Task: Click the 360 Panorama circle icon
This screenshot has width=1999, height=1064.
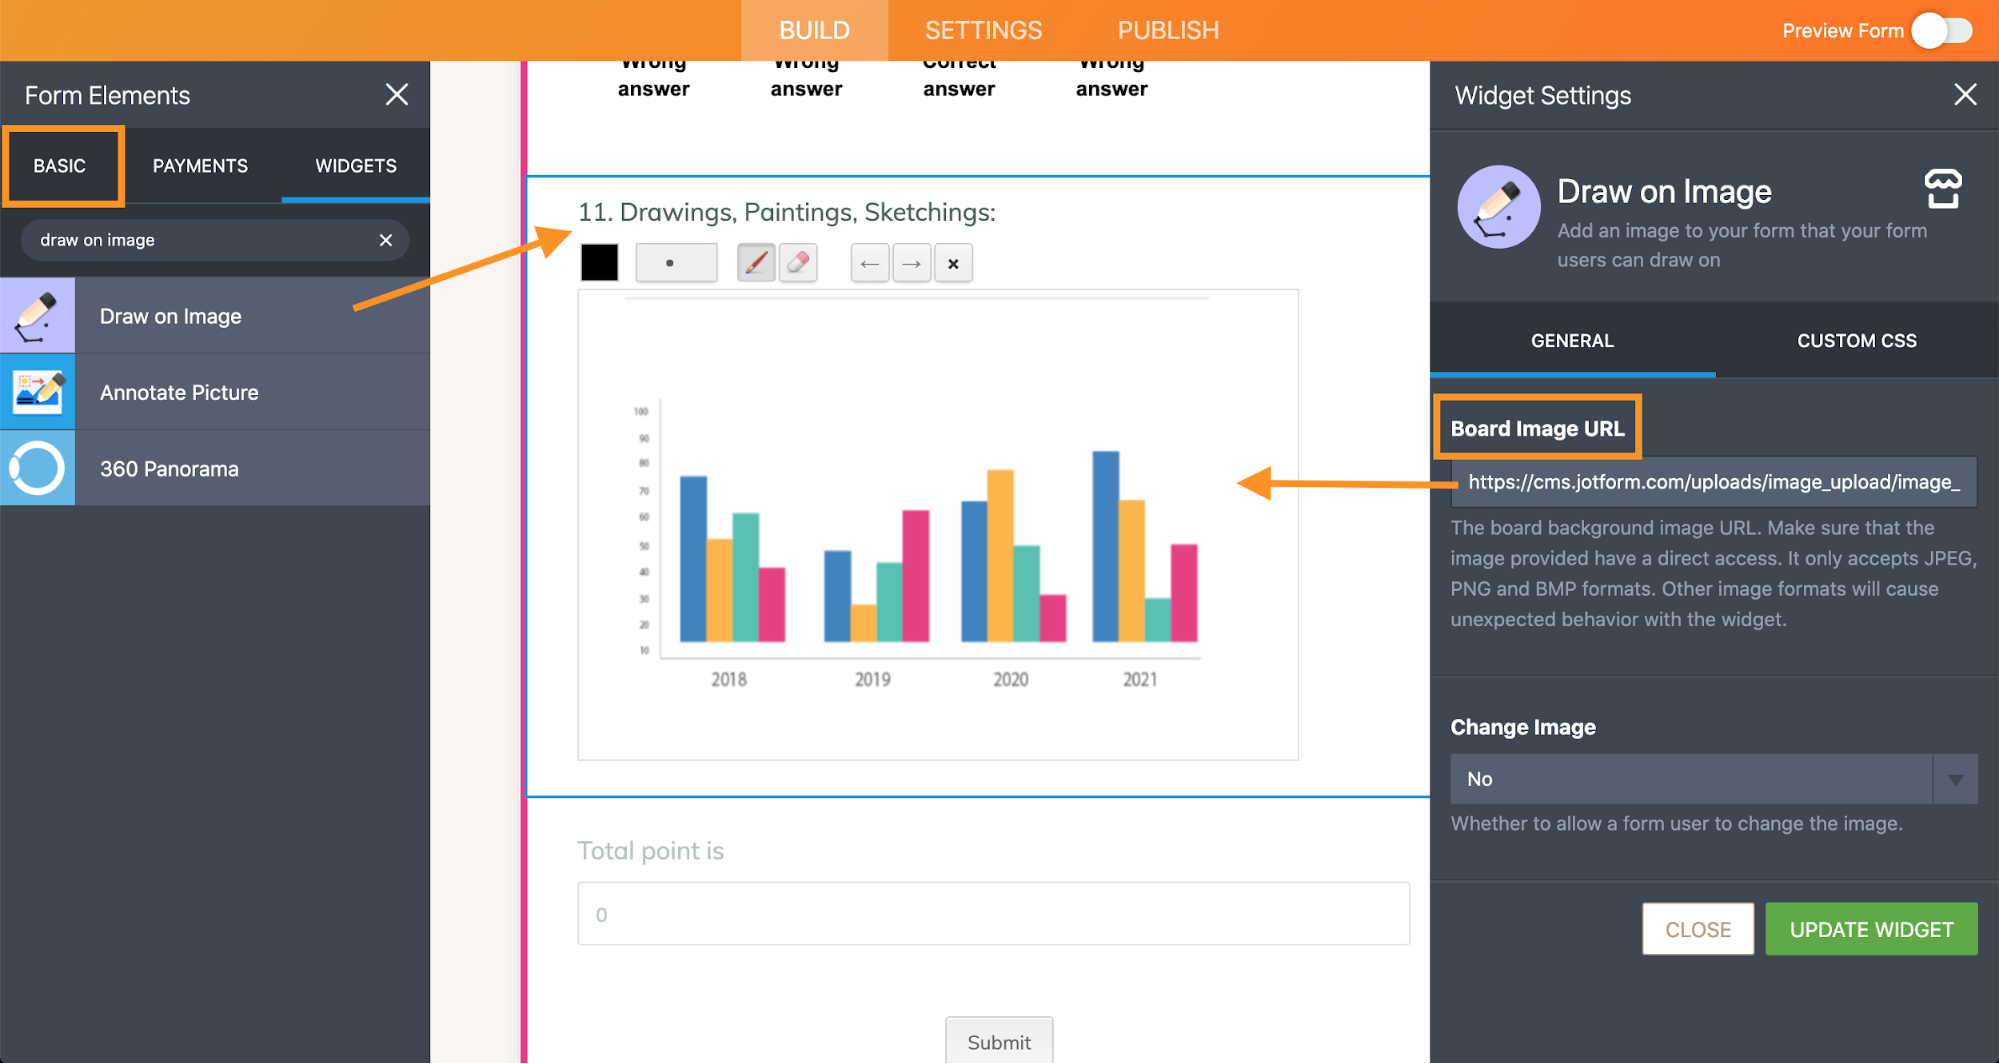Action: [x=37, y=468]
